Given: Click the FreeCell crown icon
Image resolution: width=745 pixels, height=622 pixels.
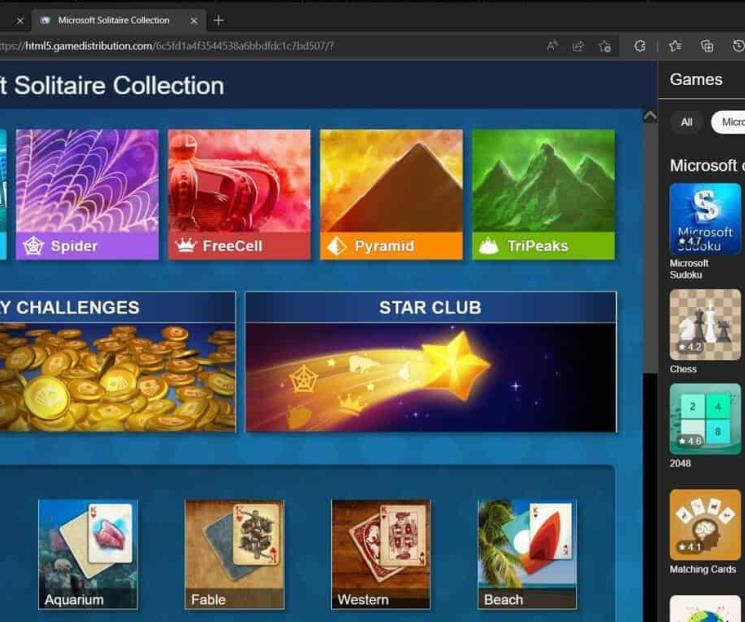Looking at the screenshot, I should tap(185, 246).
